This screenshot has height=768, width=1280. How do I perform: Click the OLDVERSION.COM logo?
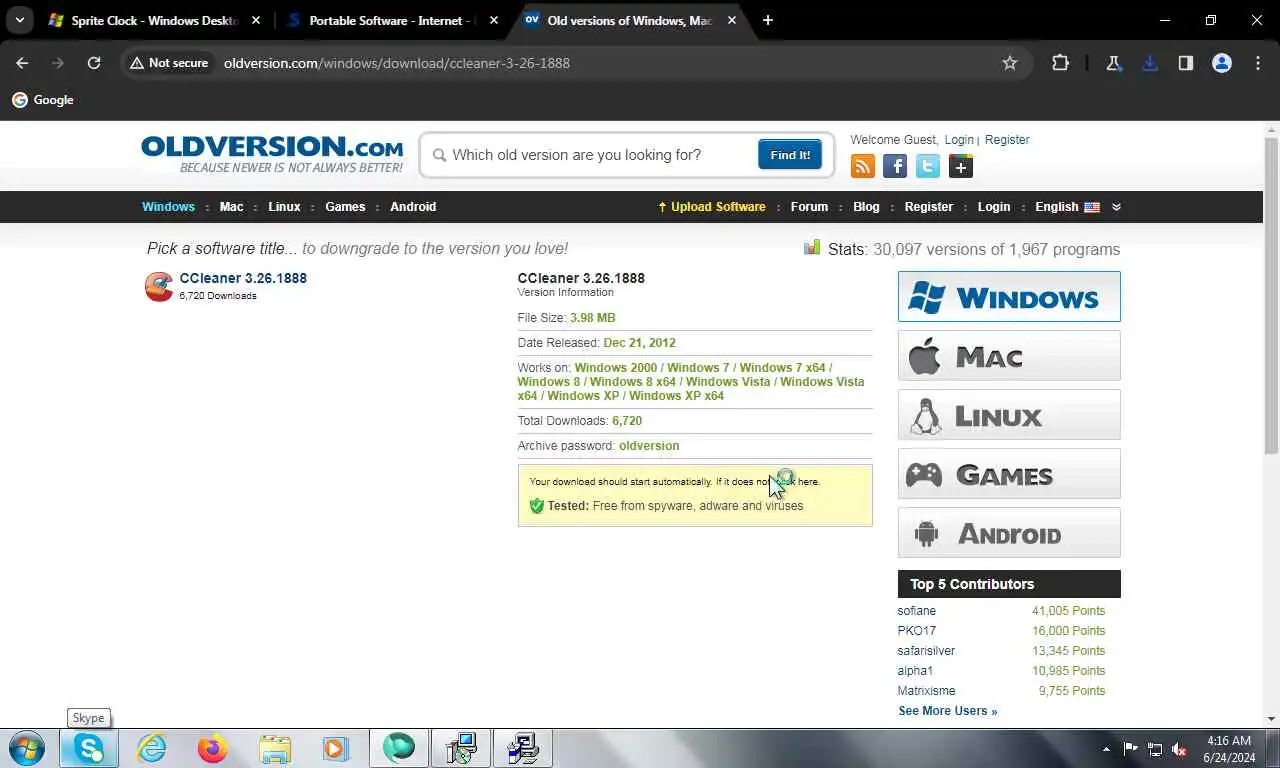(x=272, y=154)
